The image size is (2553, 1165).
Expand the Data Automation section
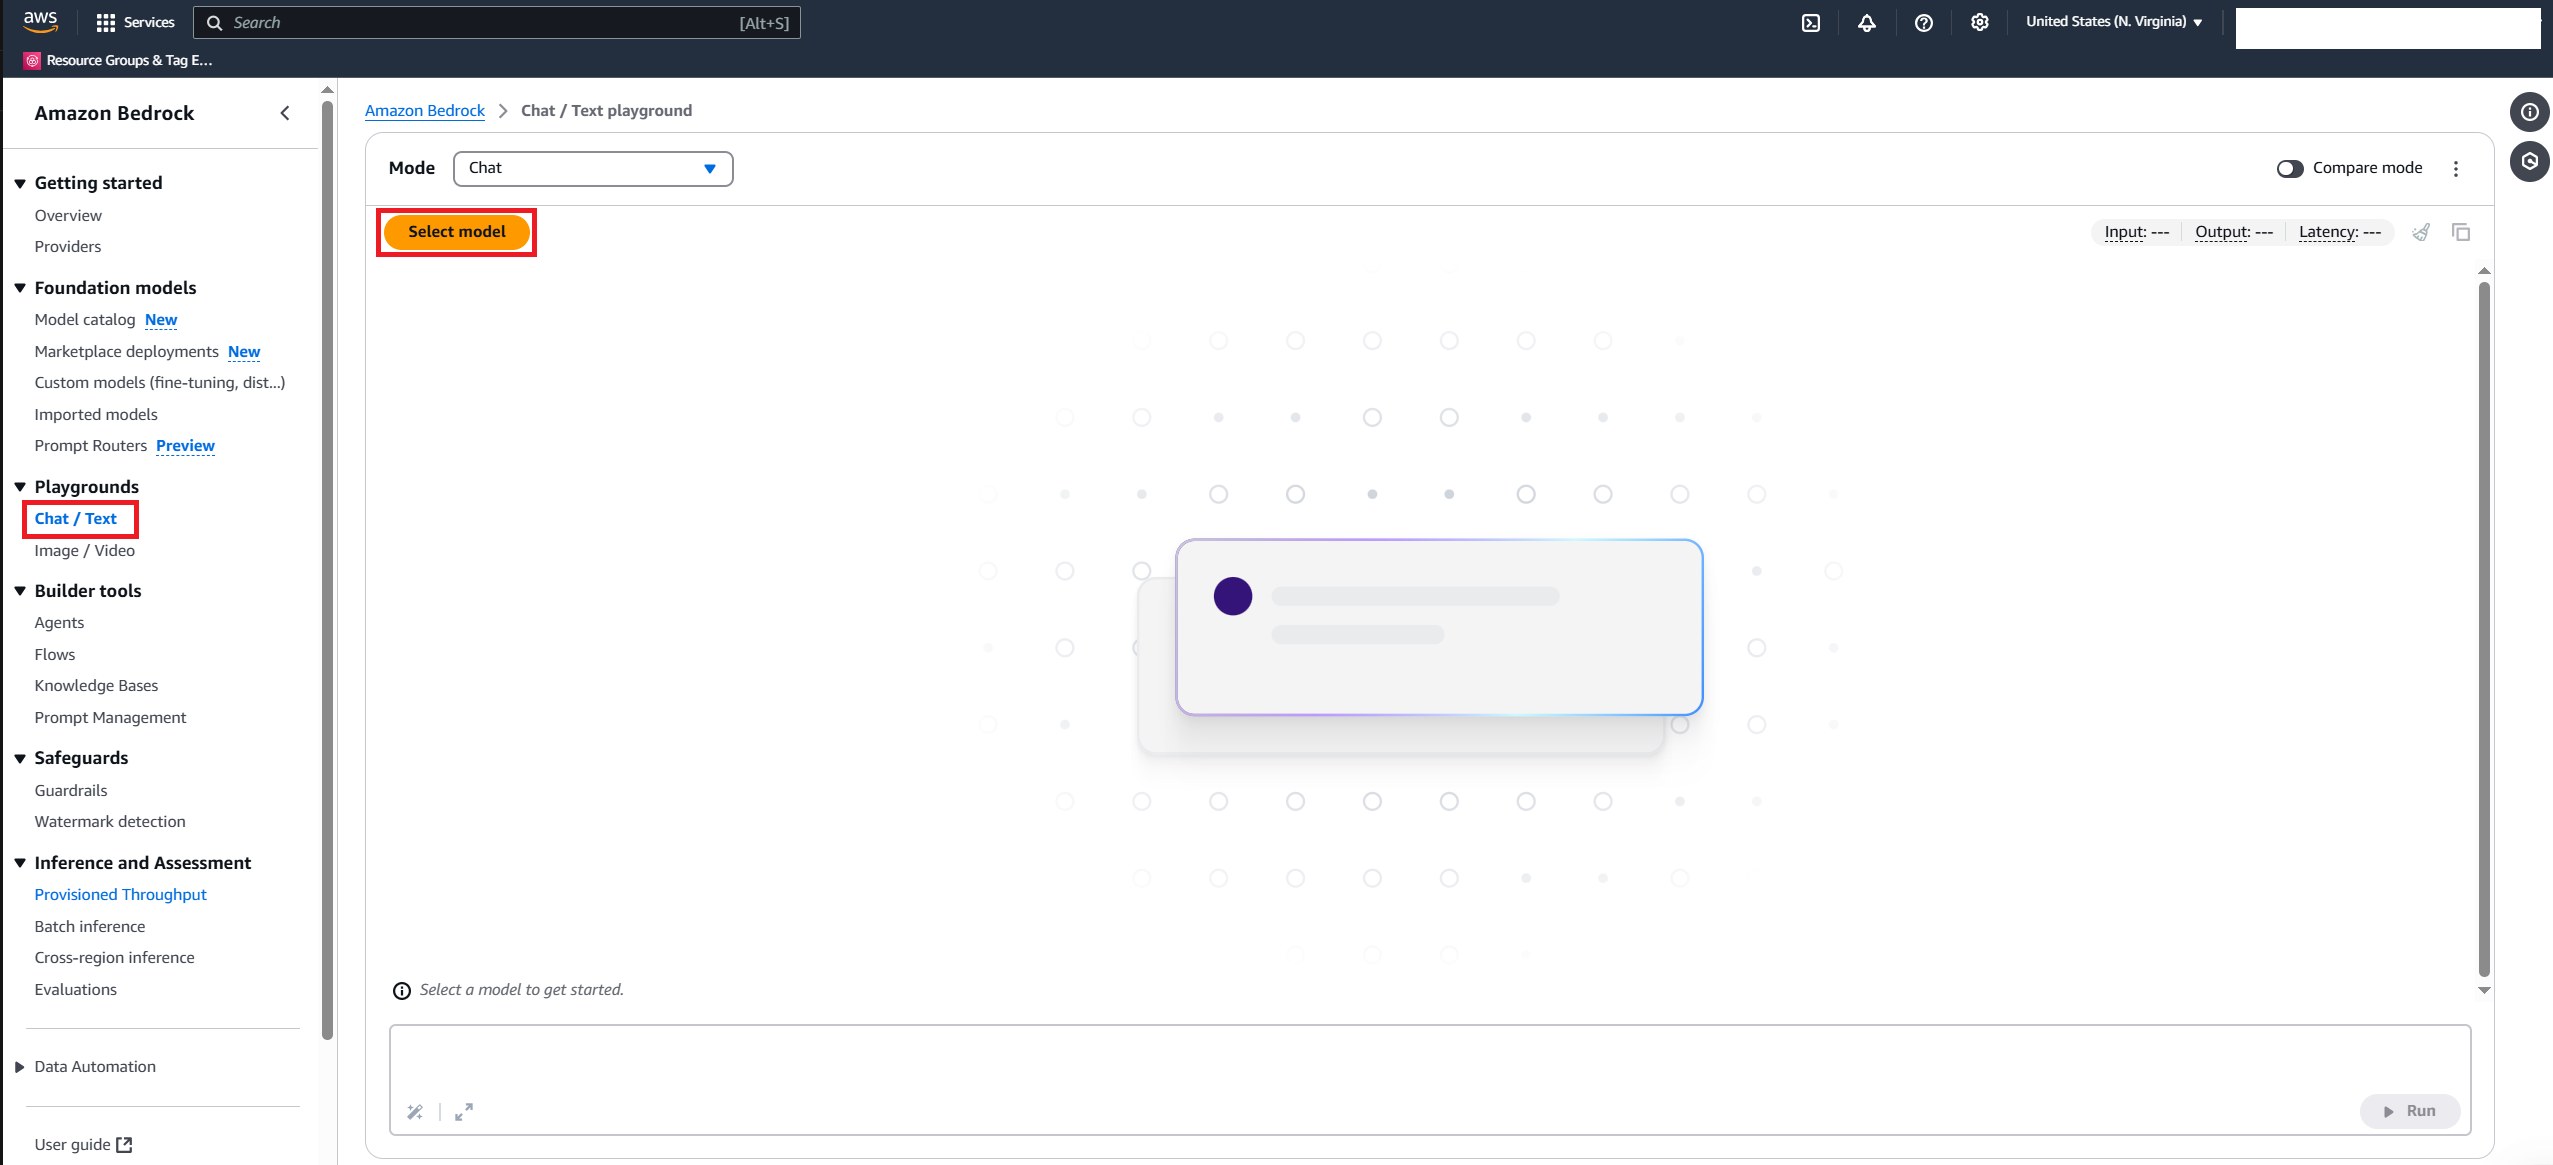click(19, 1067)
